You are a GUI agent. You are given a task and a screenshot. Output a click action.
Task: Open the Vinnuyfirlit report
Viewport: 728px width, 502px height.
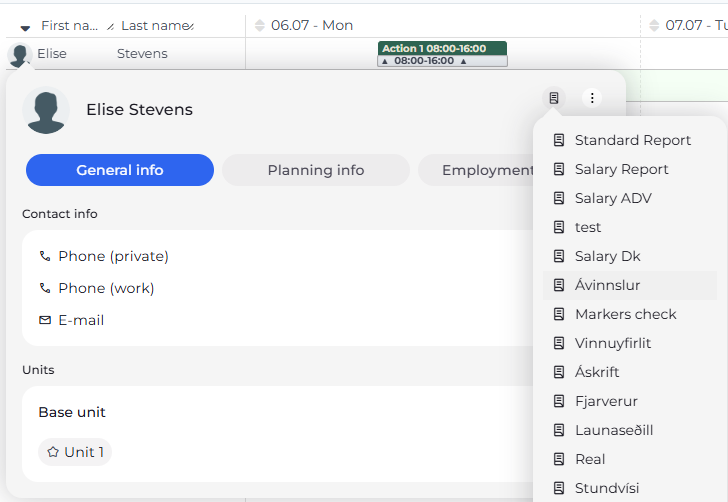(x=630, y=343)
